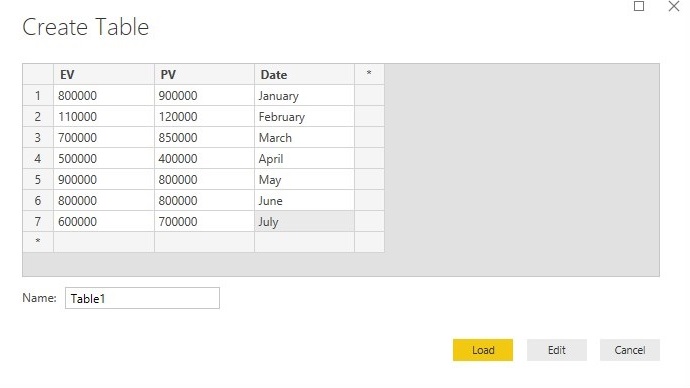This screenshot has width=690, height=388.
Task: Click the empty PV cell in the new row
Action: [204, 242]
